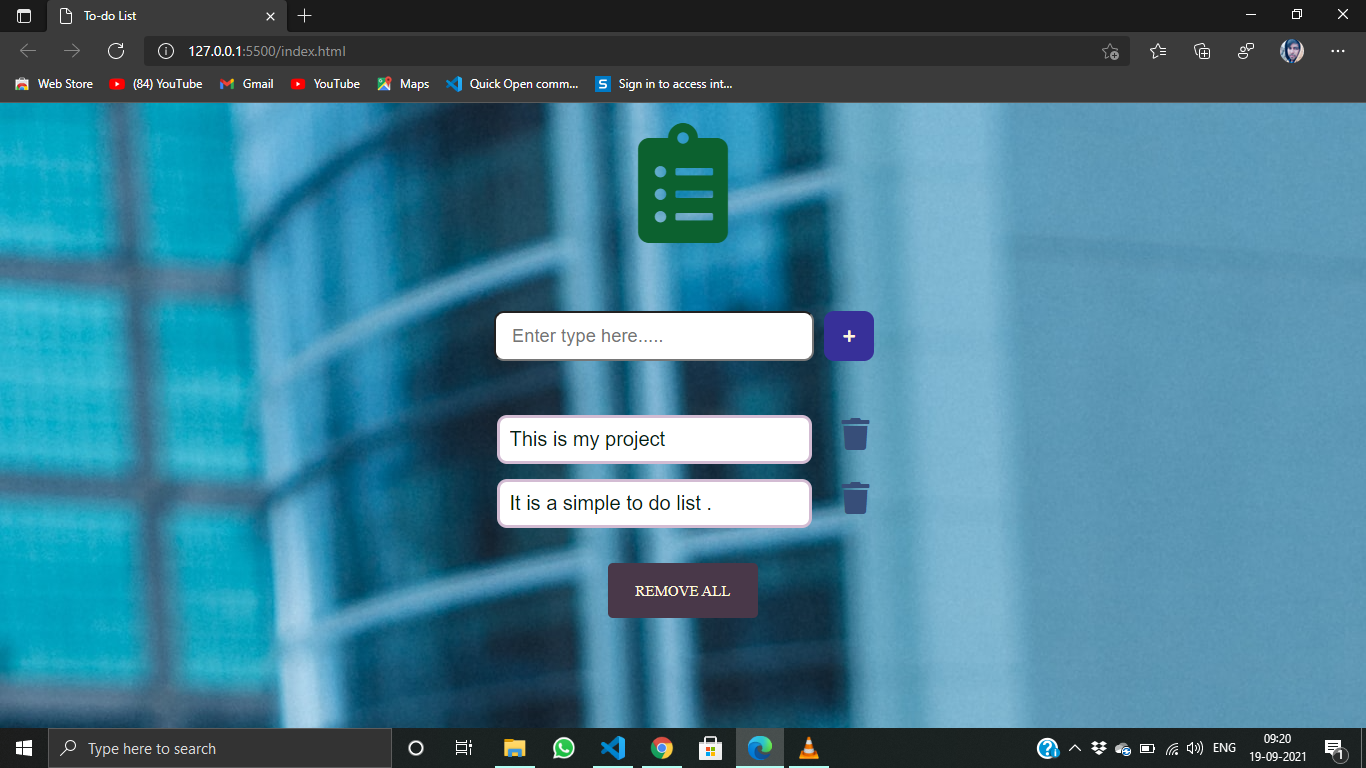Go back using the browser back arrow
The image size is (1366, 768).
pyautogui.click(x=28, y=51)
